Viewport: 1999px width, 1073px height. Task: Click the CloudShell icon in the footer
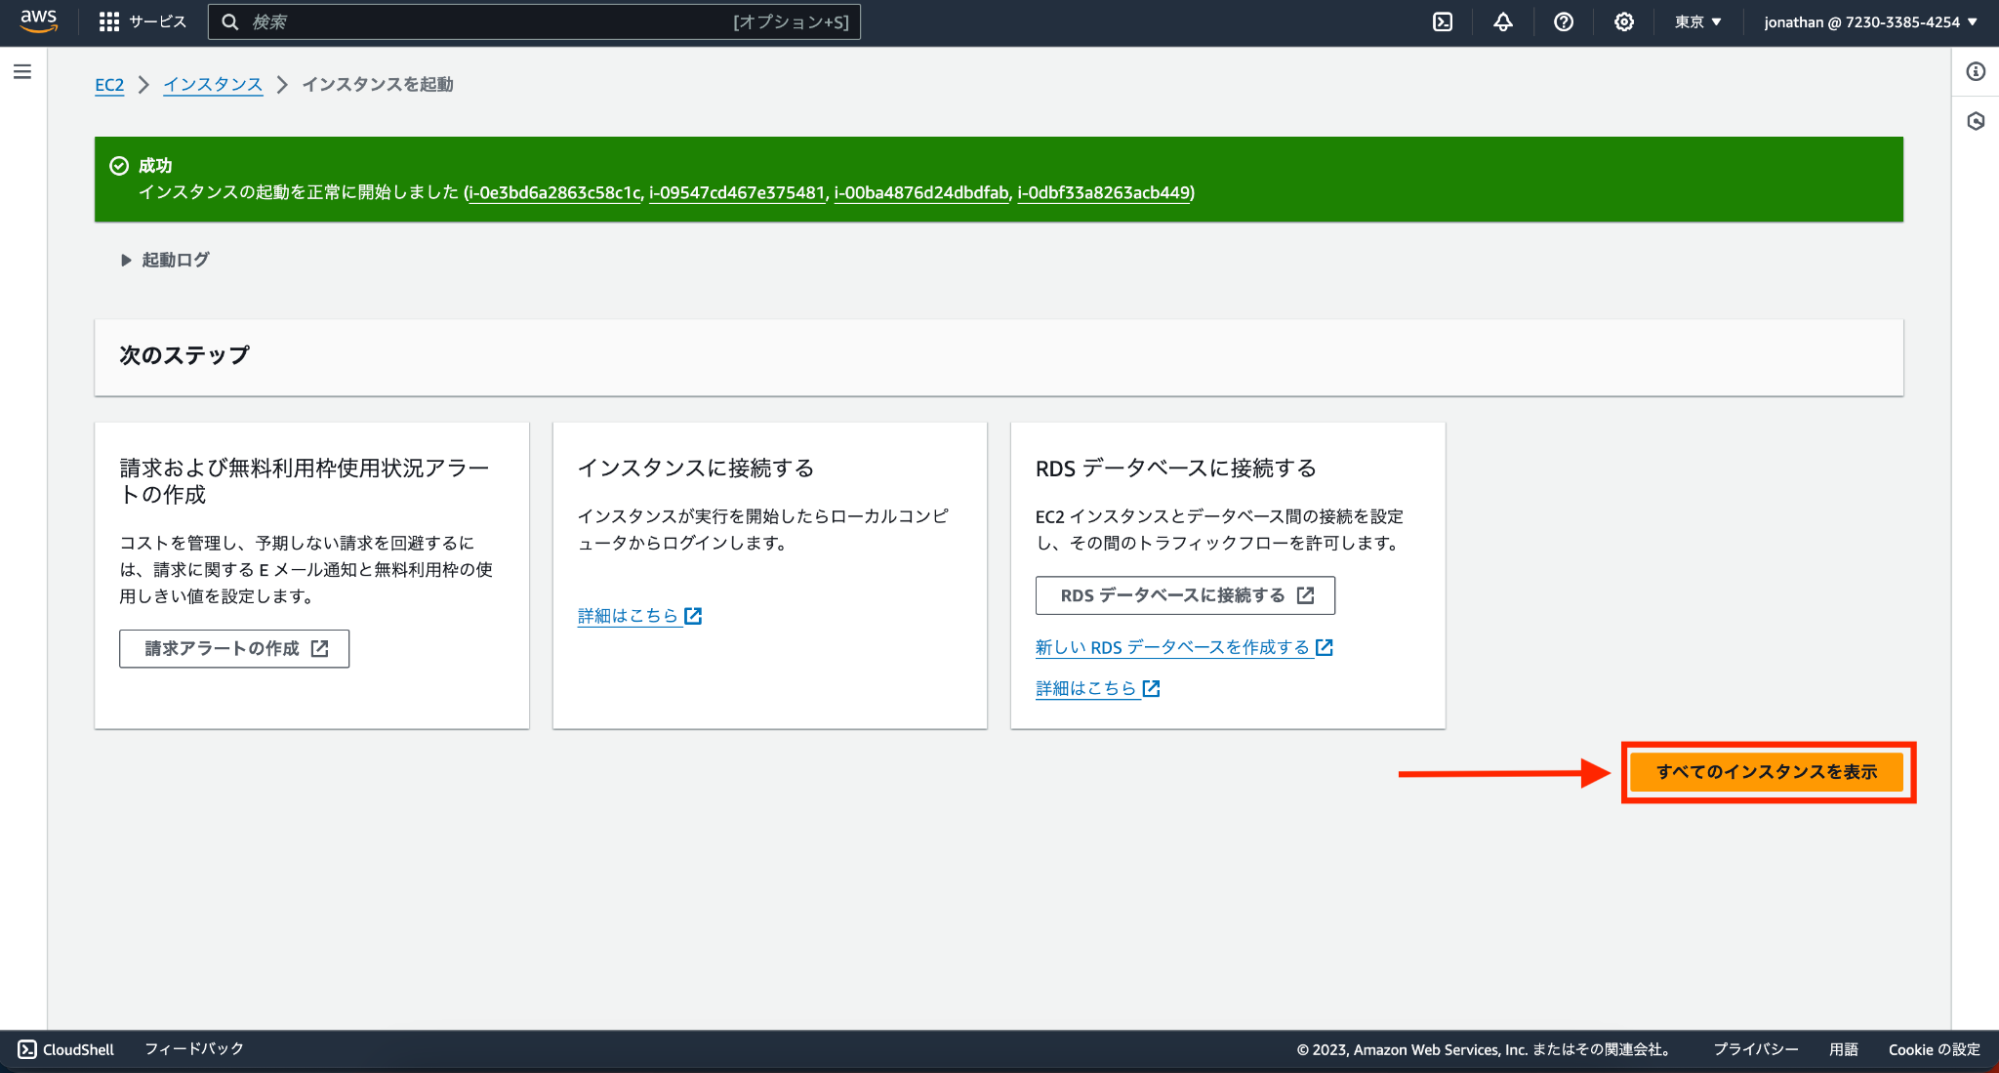coord(27,1049)
